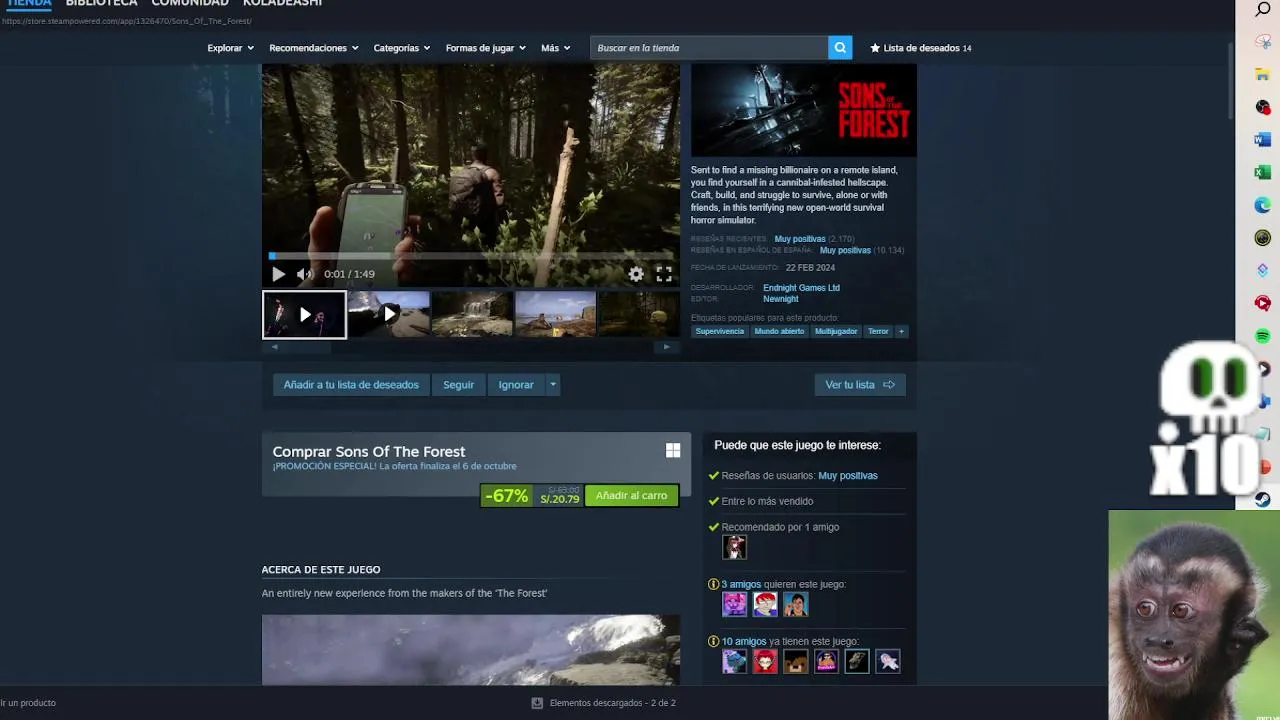Open the 10 amigos link
This screenshot has width=1280, height=720.
(x=744, y=642)
